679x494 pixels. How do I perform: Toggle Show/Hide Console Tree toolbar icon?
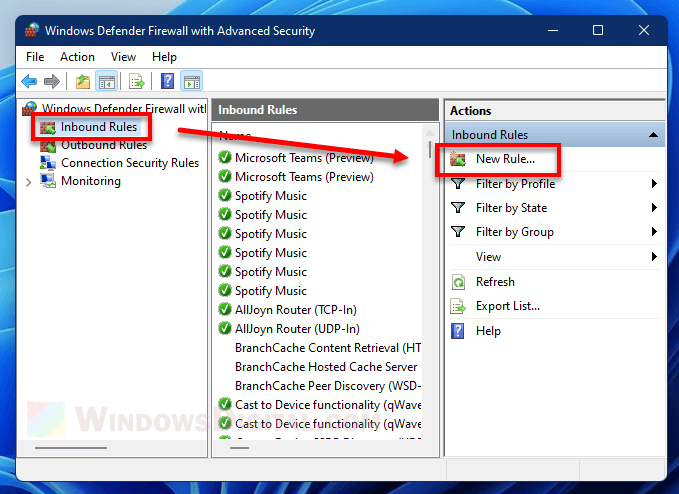107,81
